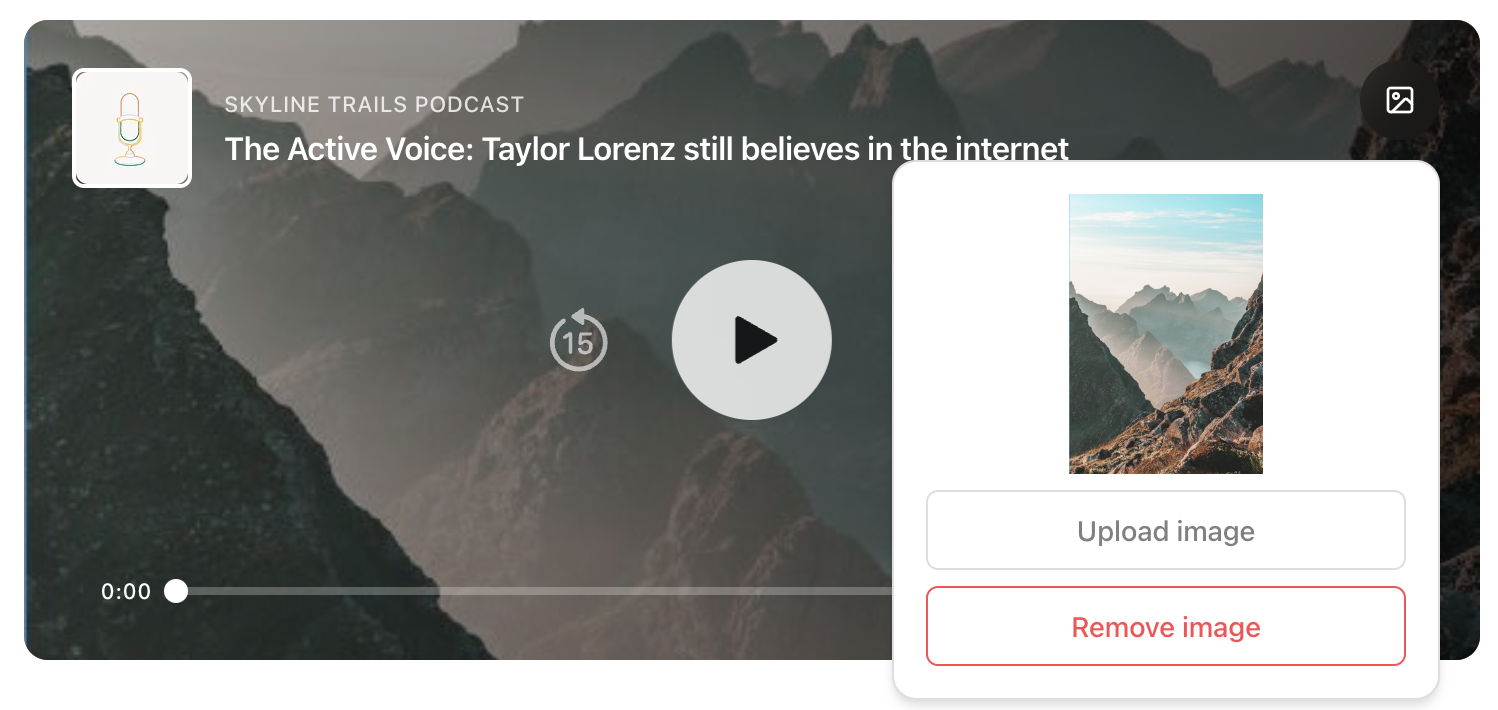Click the number 15 in the rewind icon
Image resolution: width=1498 pixels, height=710 pixels.
578,344
